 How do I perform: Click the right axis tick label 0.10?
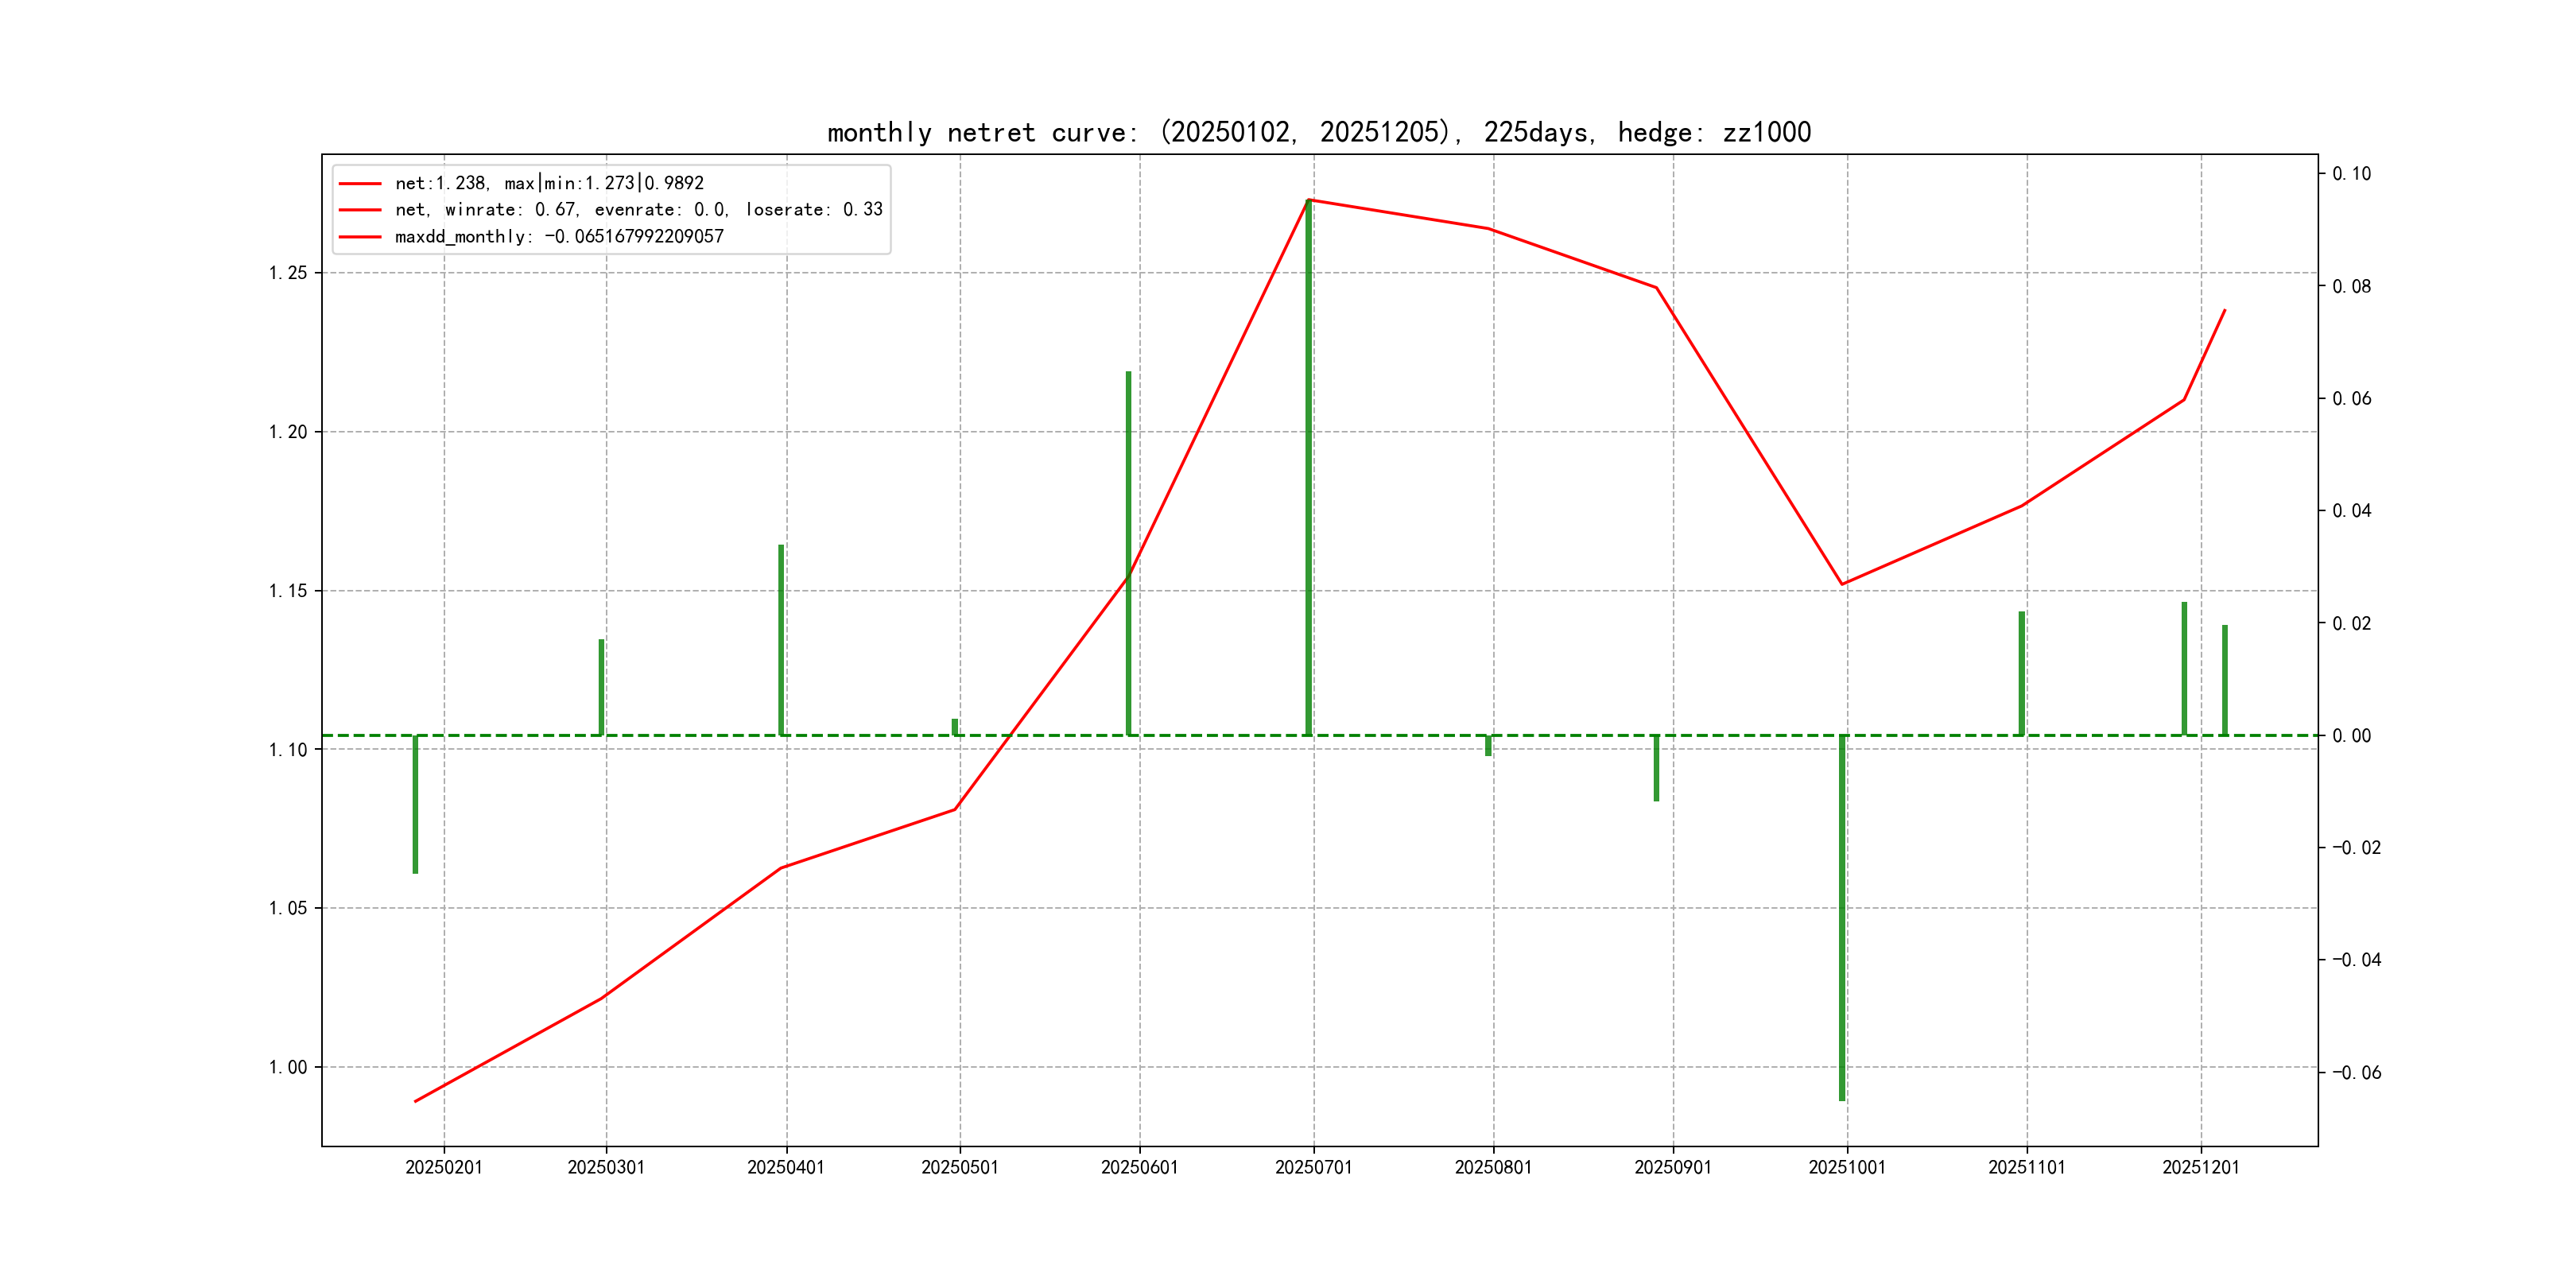[2351, 174]
